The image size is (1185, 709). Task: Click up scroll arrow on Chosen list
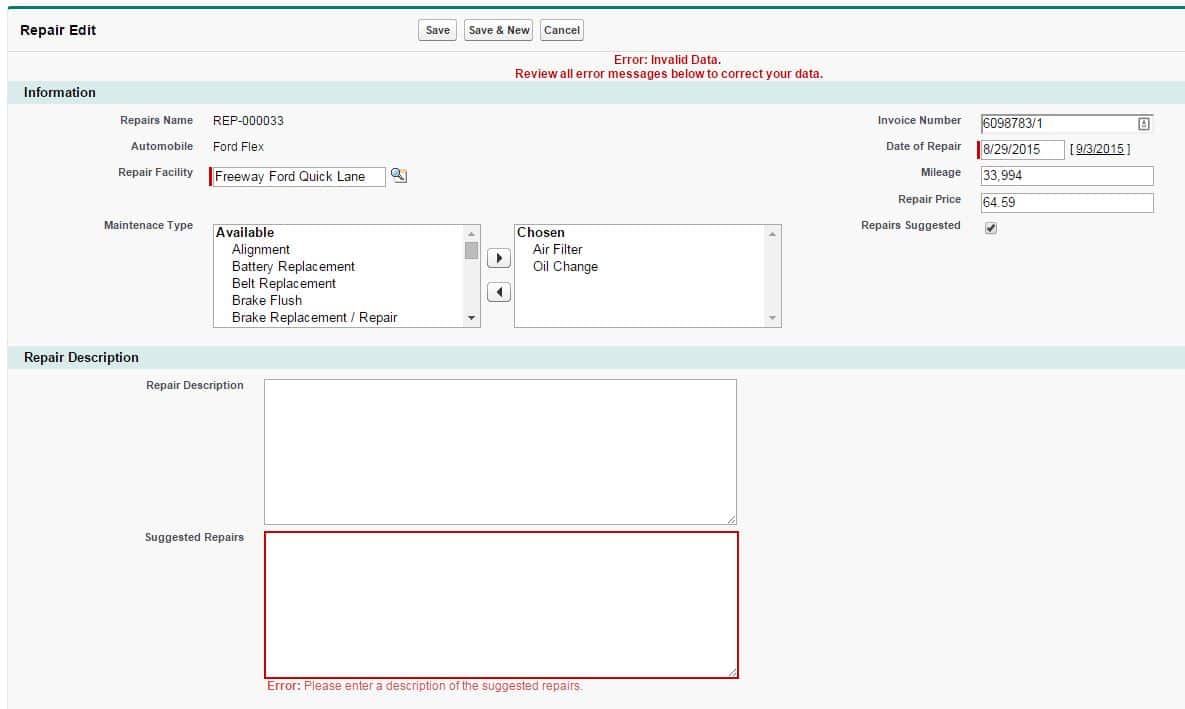(x=772, y=234)
